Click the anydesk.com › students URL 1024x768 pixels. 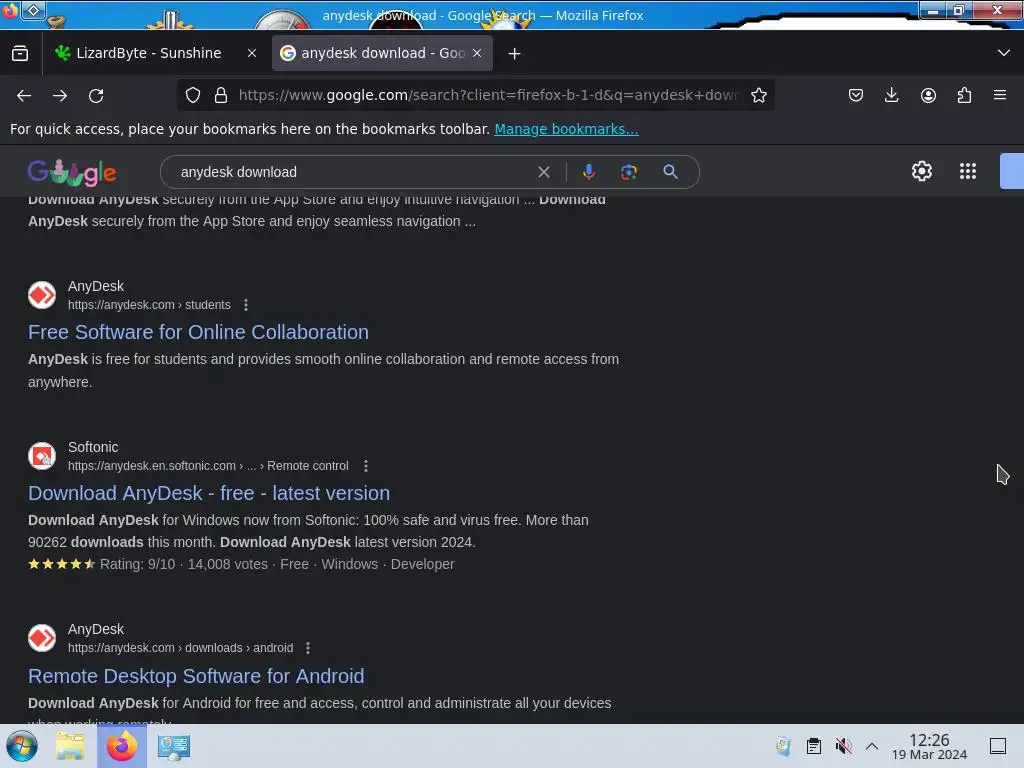click(149, 305)
